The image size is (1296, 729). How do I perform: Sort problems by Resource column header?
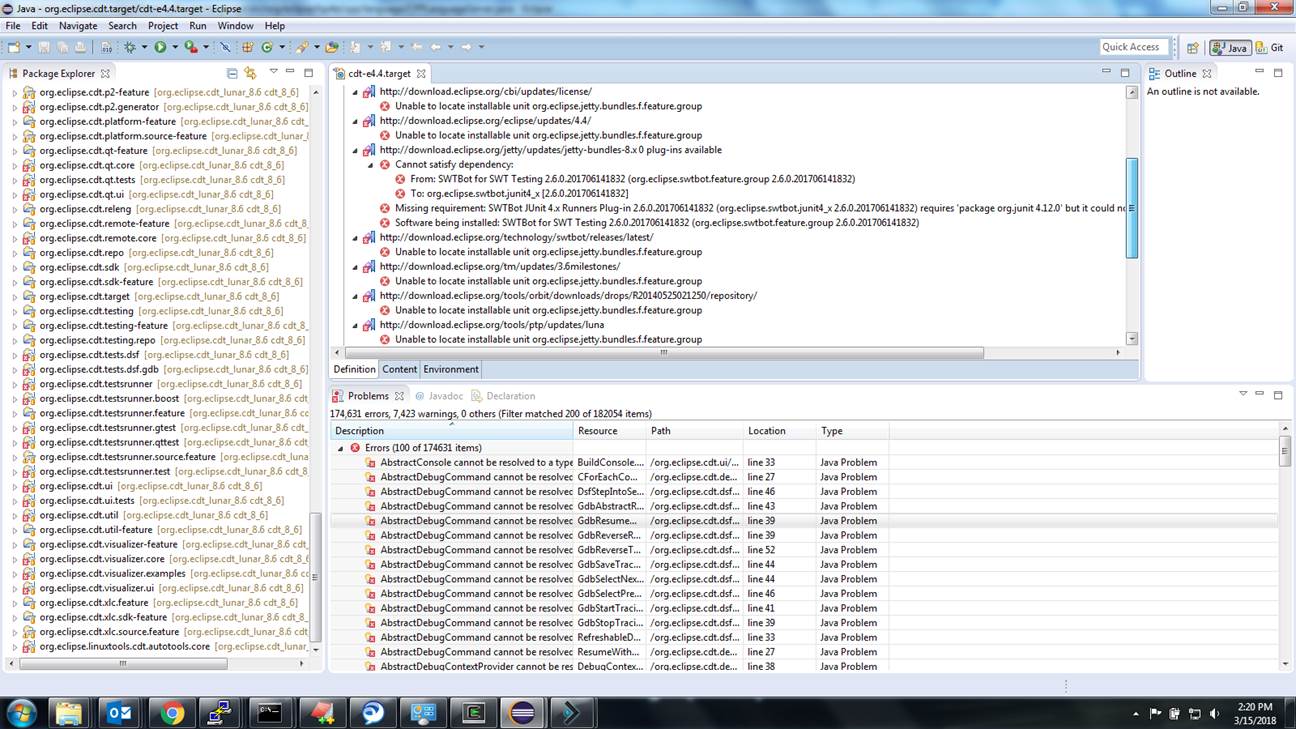click(610, 431)
